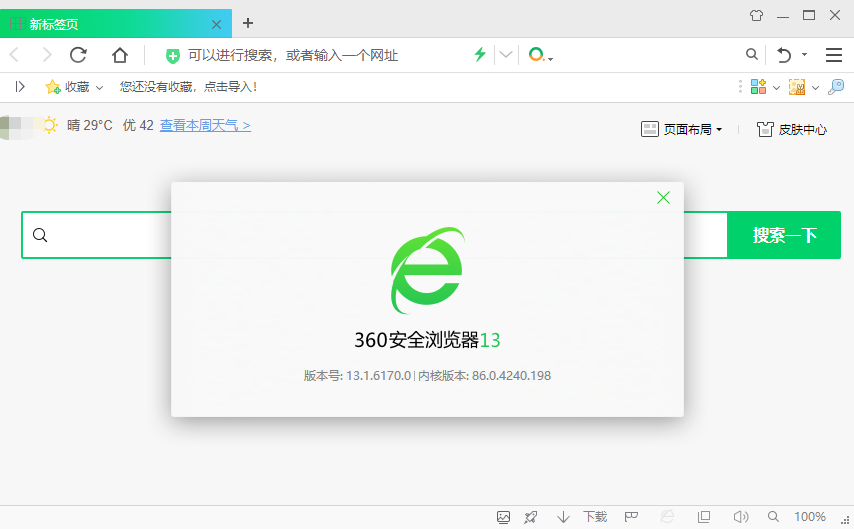Open the skin shirt icon in title bar
854x529 pixels.
(x=757, y=15)
